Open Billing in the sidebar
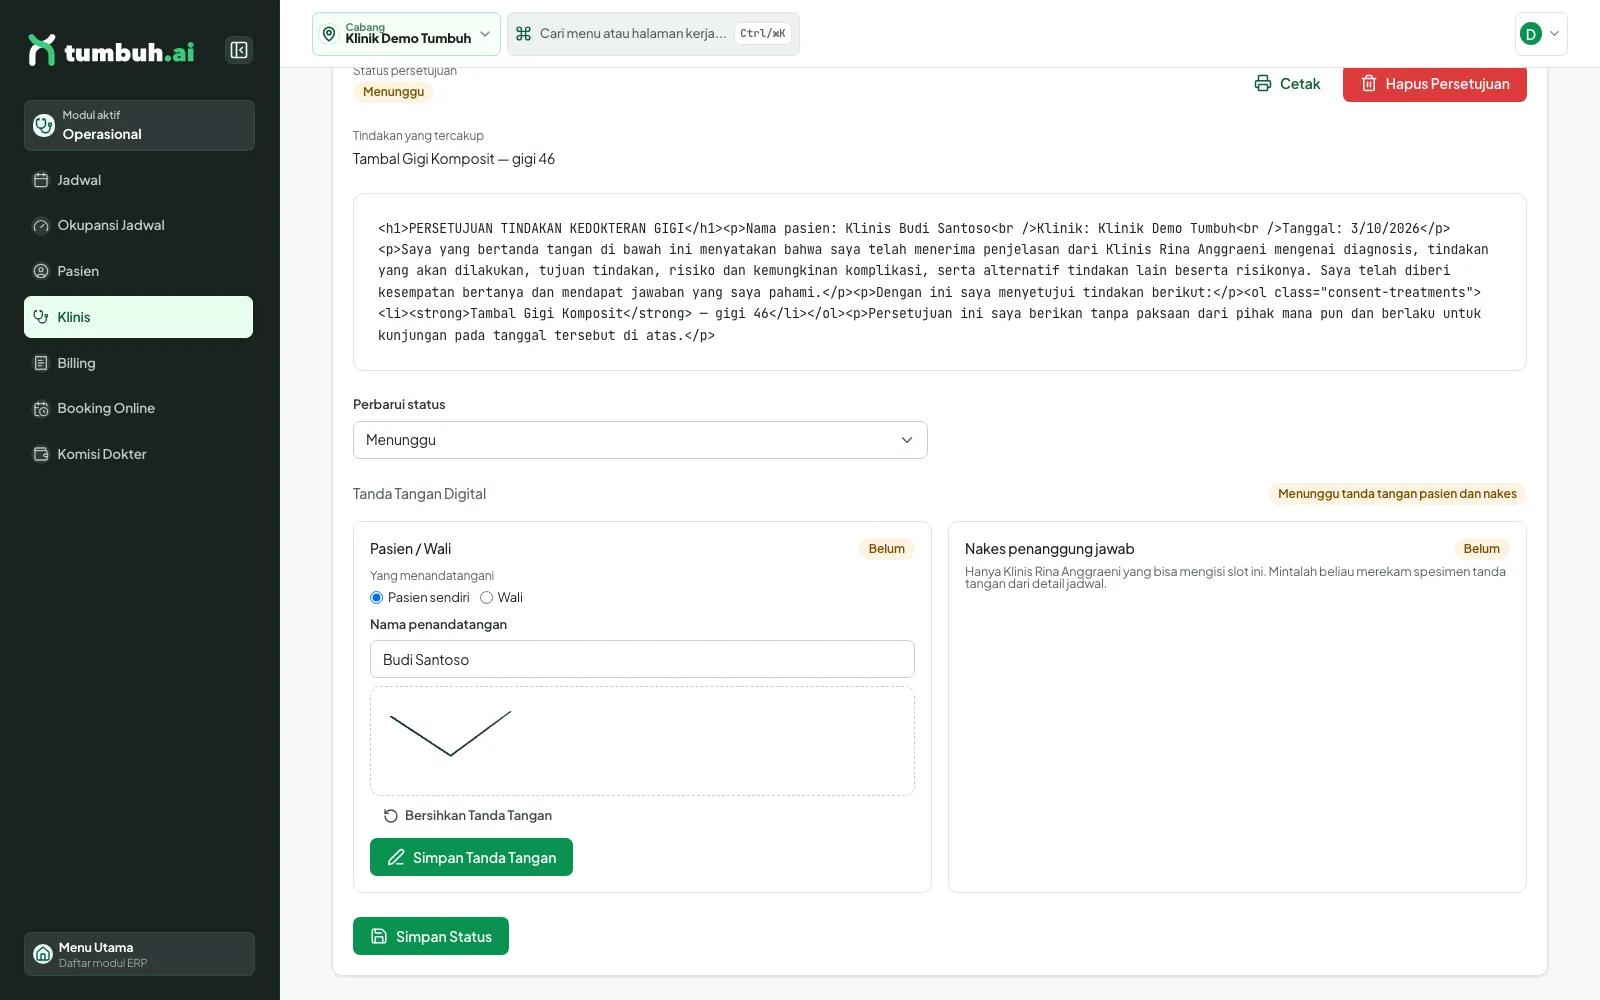The width and height of the screenshot is (1600, 1000). click(139, 363)
